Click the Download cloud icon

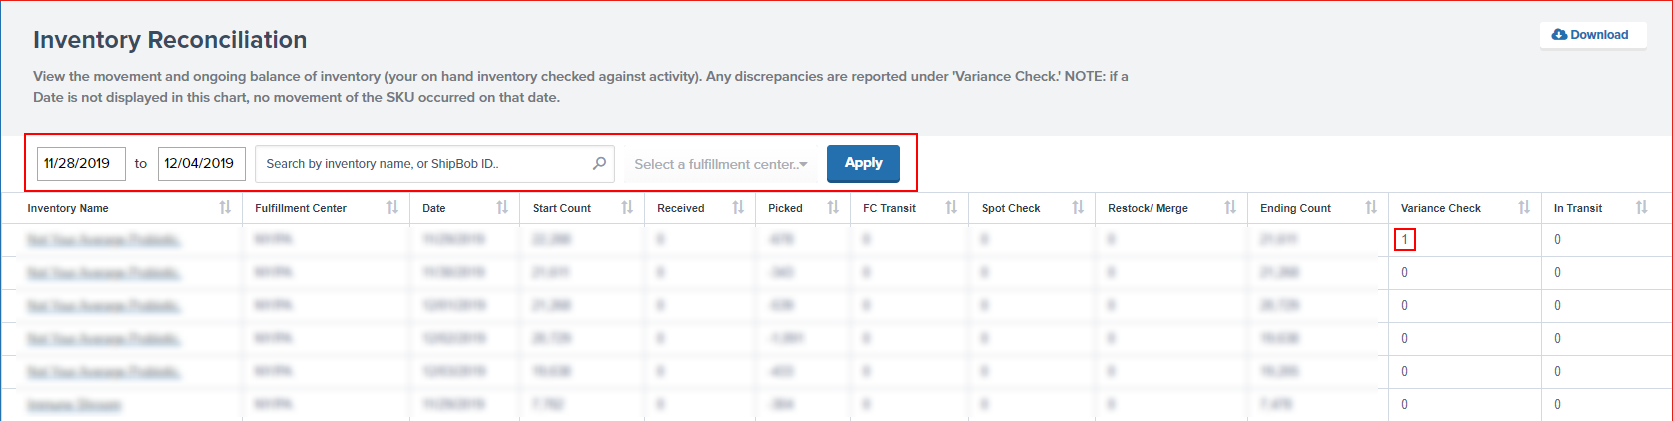point(1559,35)
